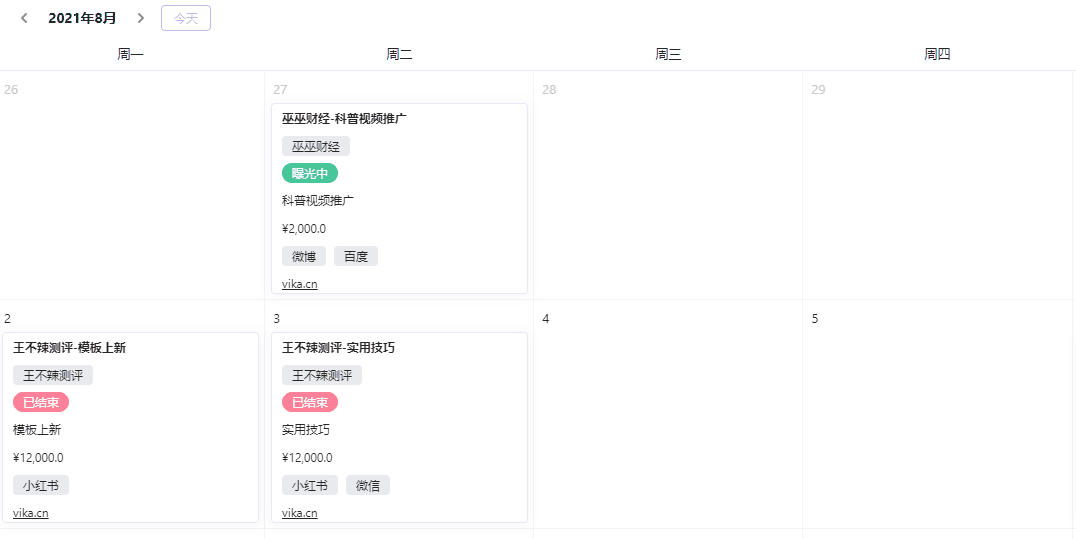Open vika.cn link in 实用技巧 card
This screenshot has width=1076, height=539.
(x=299, y=513)
